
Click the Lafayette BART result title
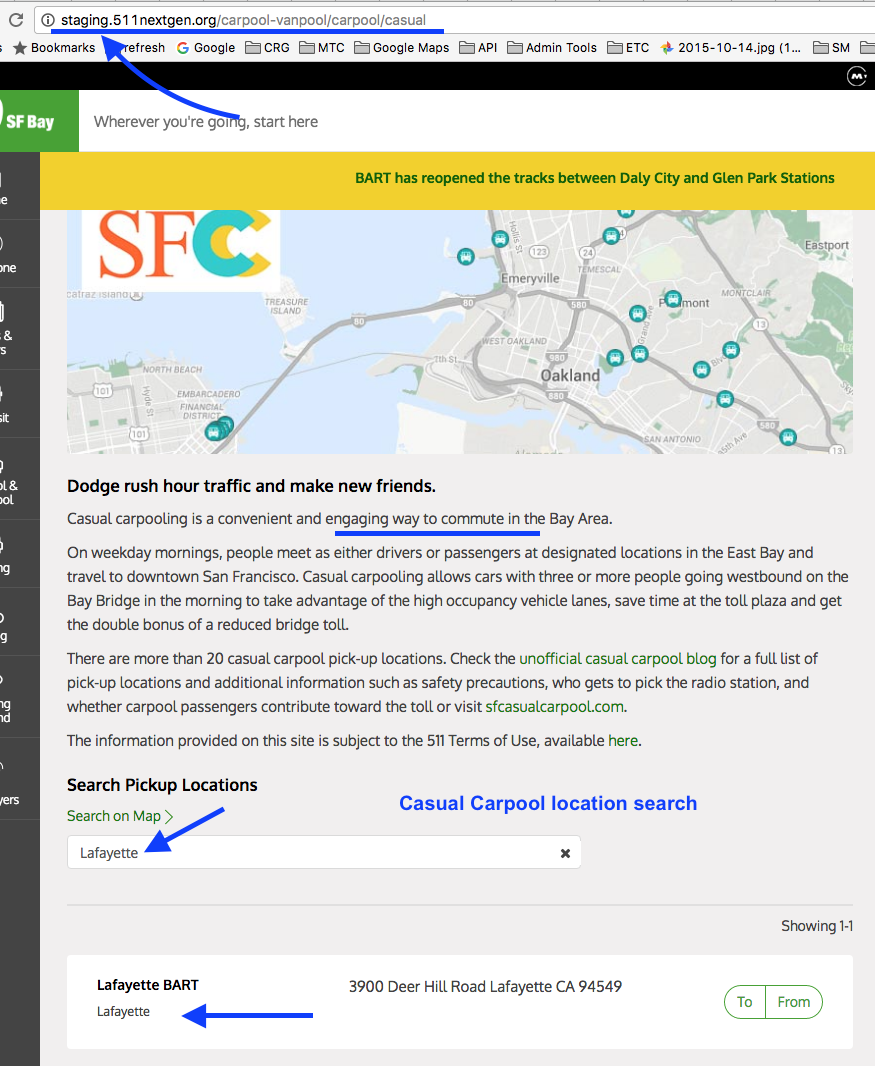pyautogui.click(x=148, y=985)
